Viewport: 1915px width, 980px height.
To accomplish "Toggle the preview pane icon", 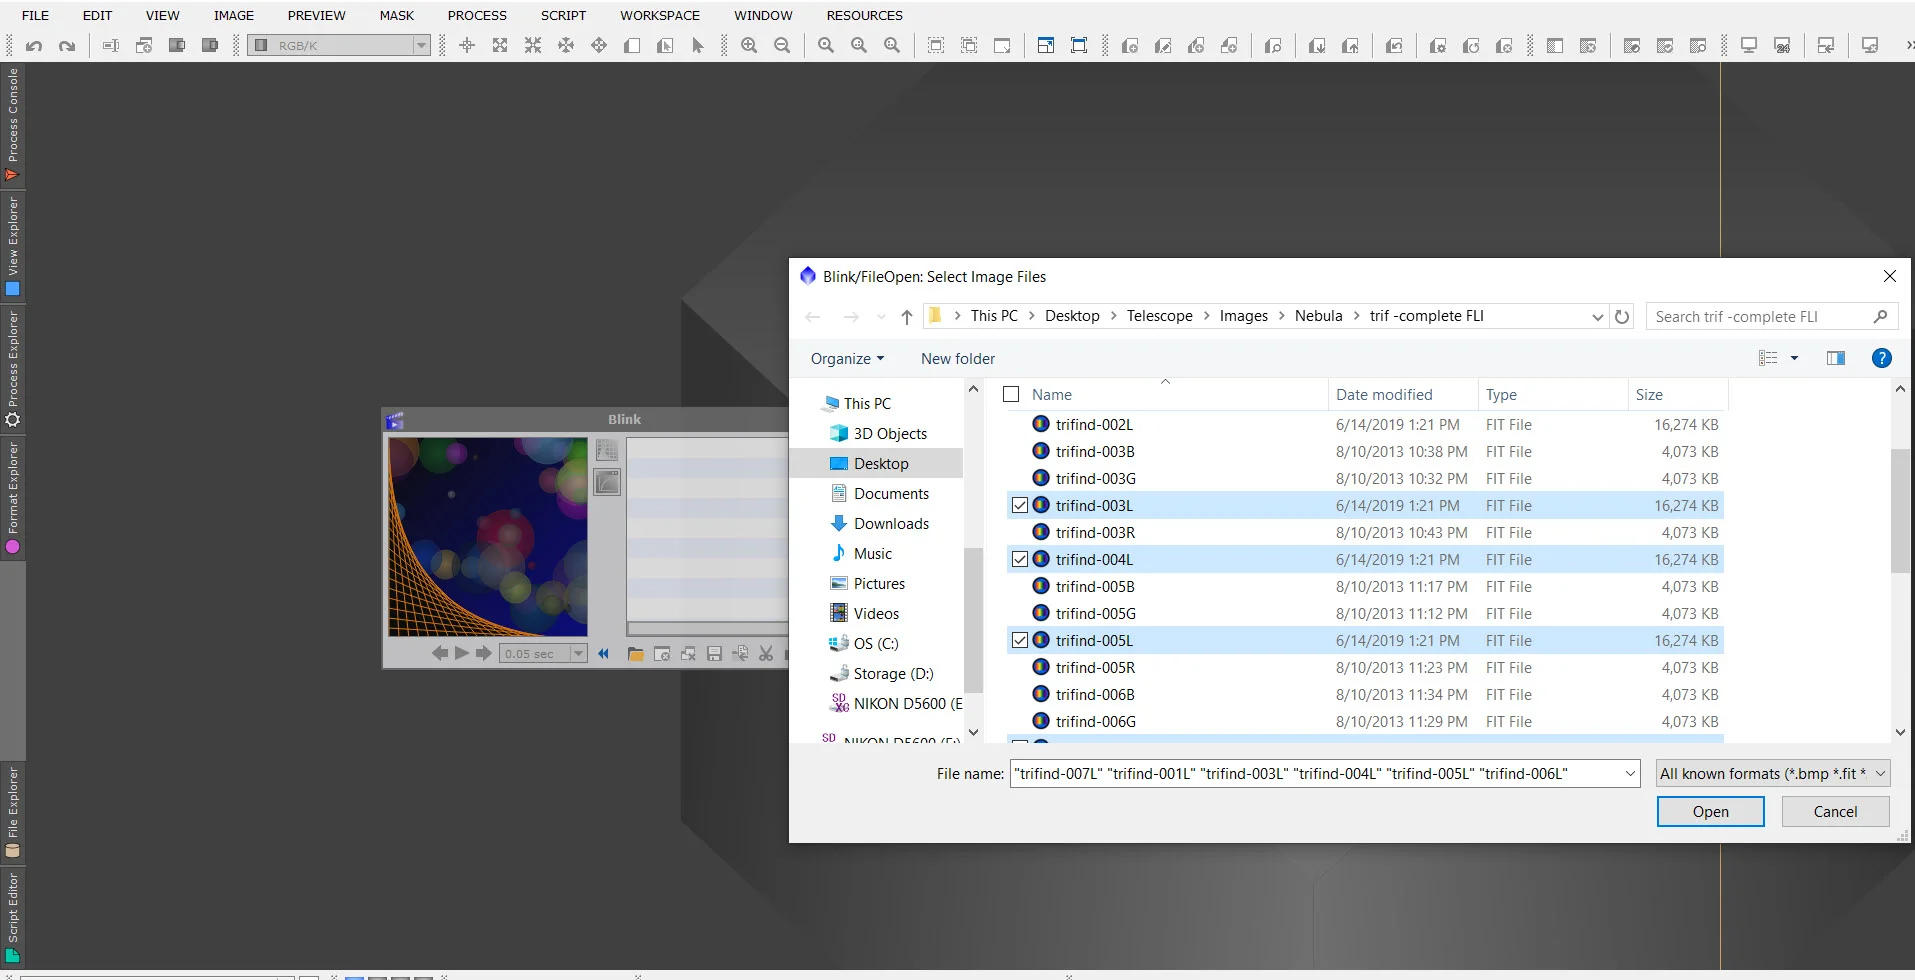I will [1836, 358].
